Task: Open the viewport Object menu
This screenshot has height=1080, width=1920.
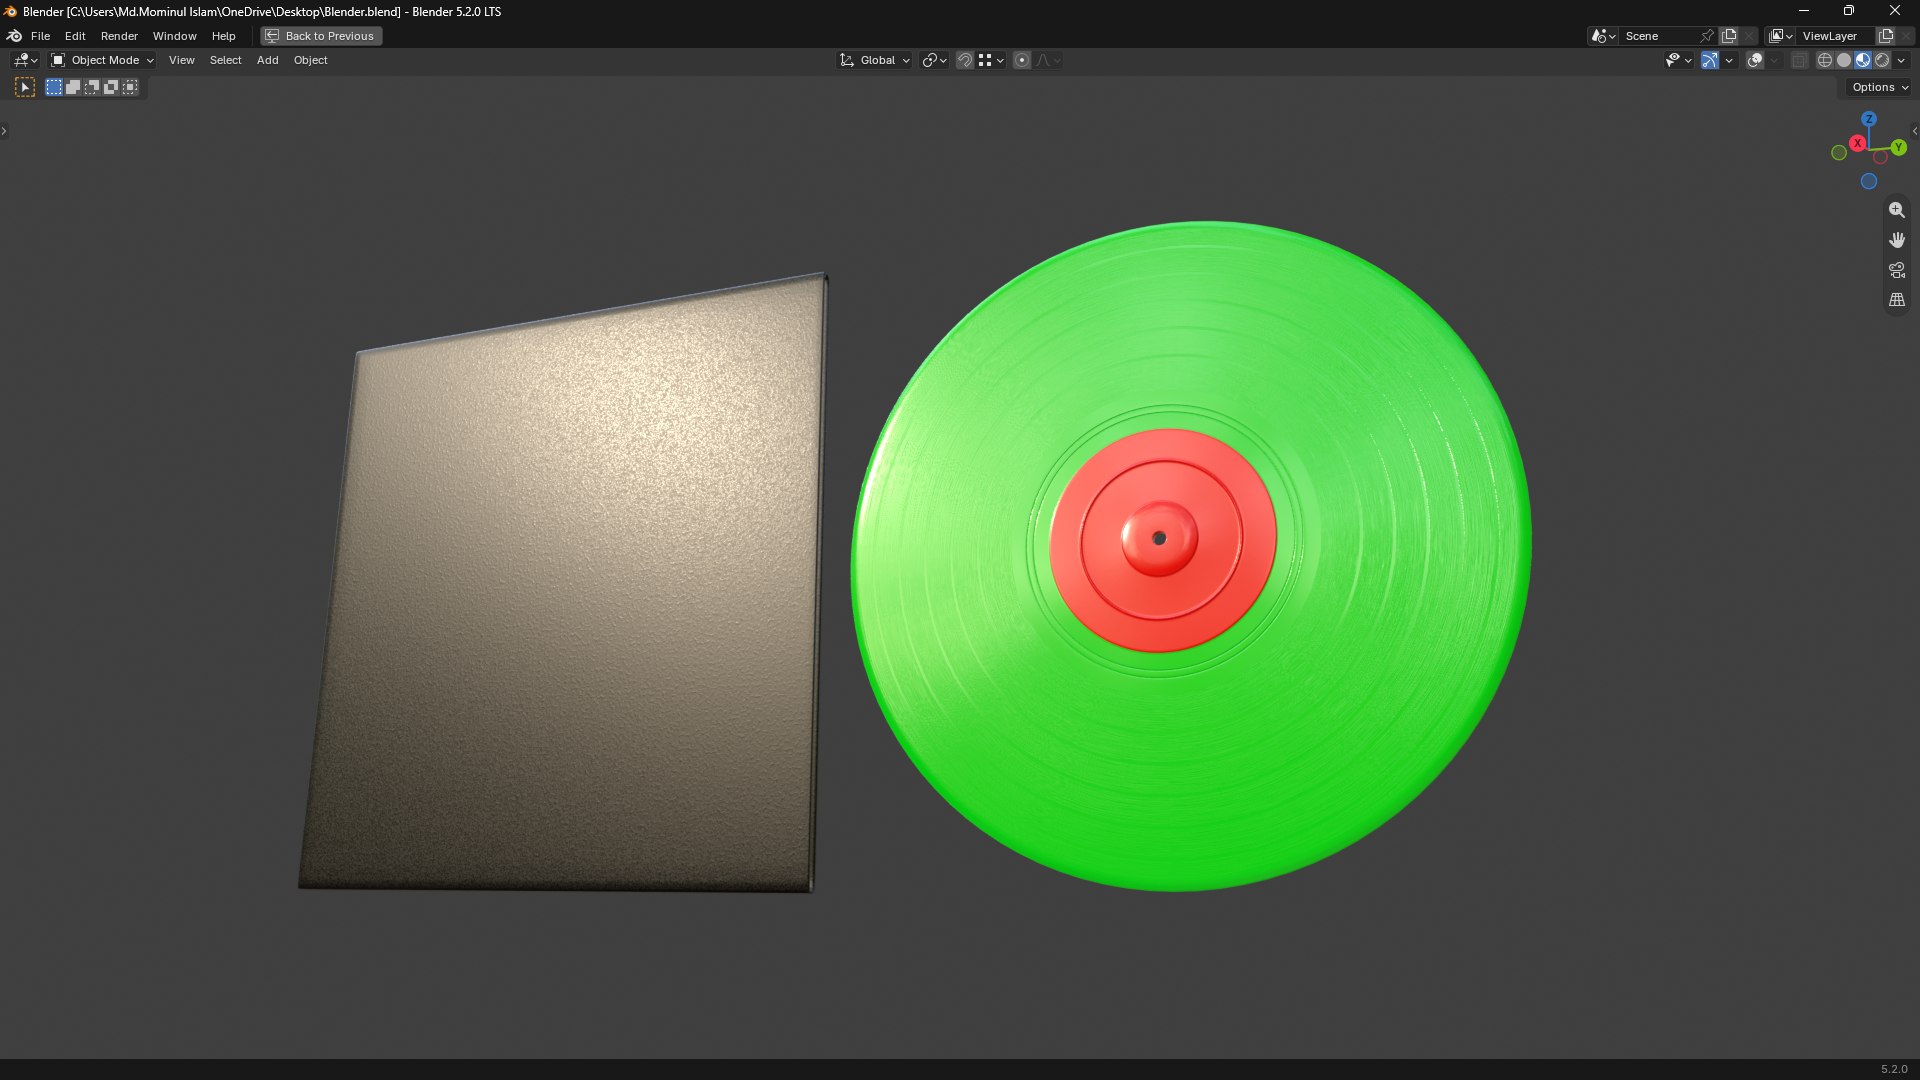Action: (x=310, y=60)
